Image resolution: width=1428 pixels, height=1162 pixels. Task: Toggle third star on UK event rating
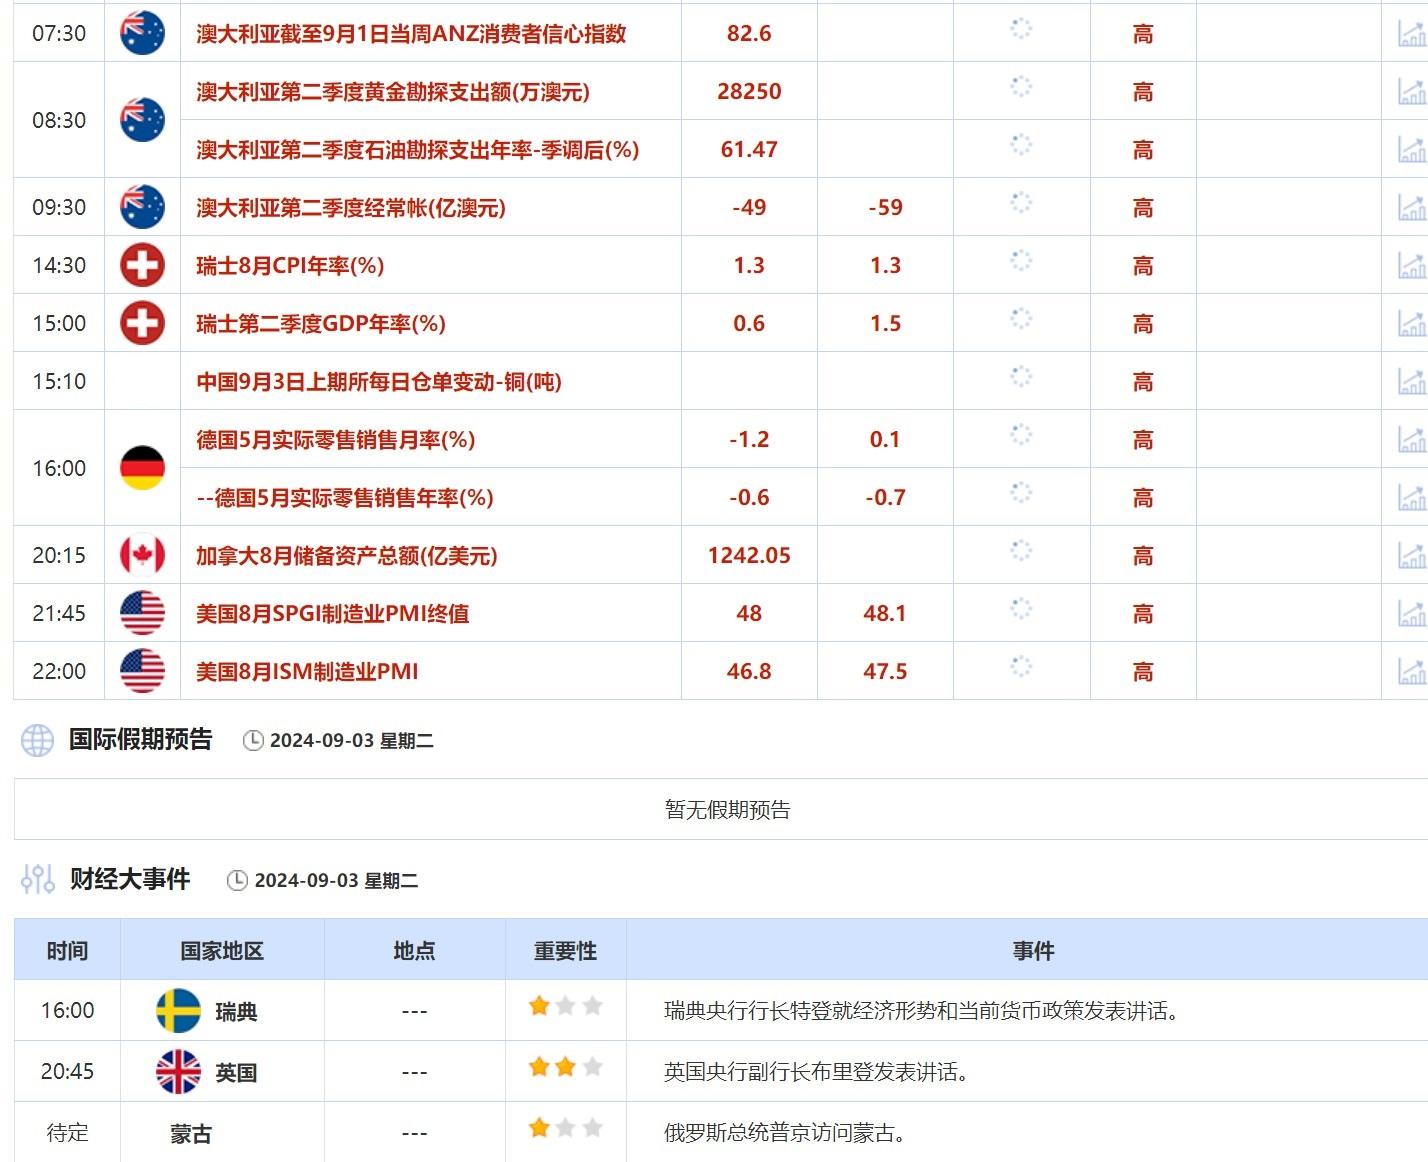pos(595,1068)
